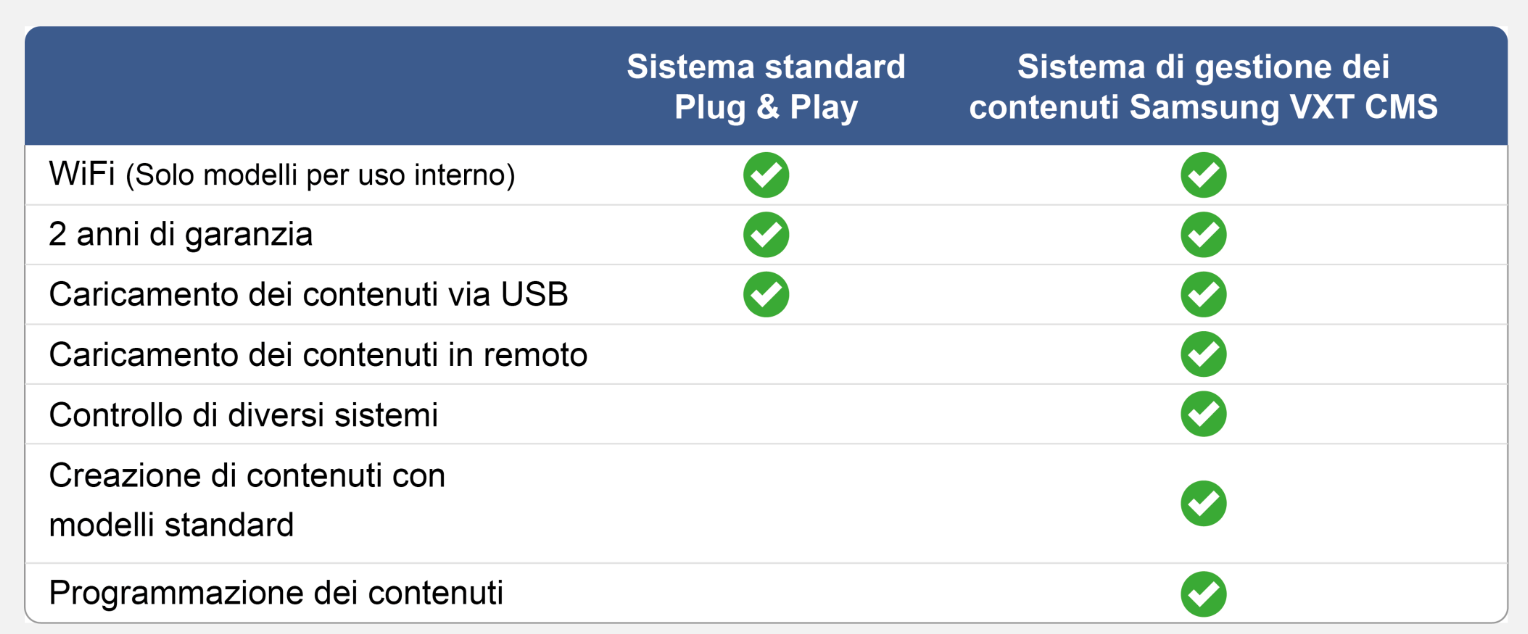Viewport: 1528px width, 634px height.
Task: Click the '2 anni di garanzia' label
Action: coord(181,235)
